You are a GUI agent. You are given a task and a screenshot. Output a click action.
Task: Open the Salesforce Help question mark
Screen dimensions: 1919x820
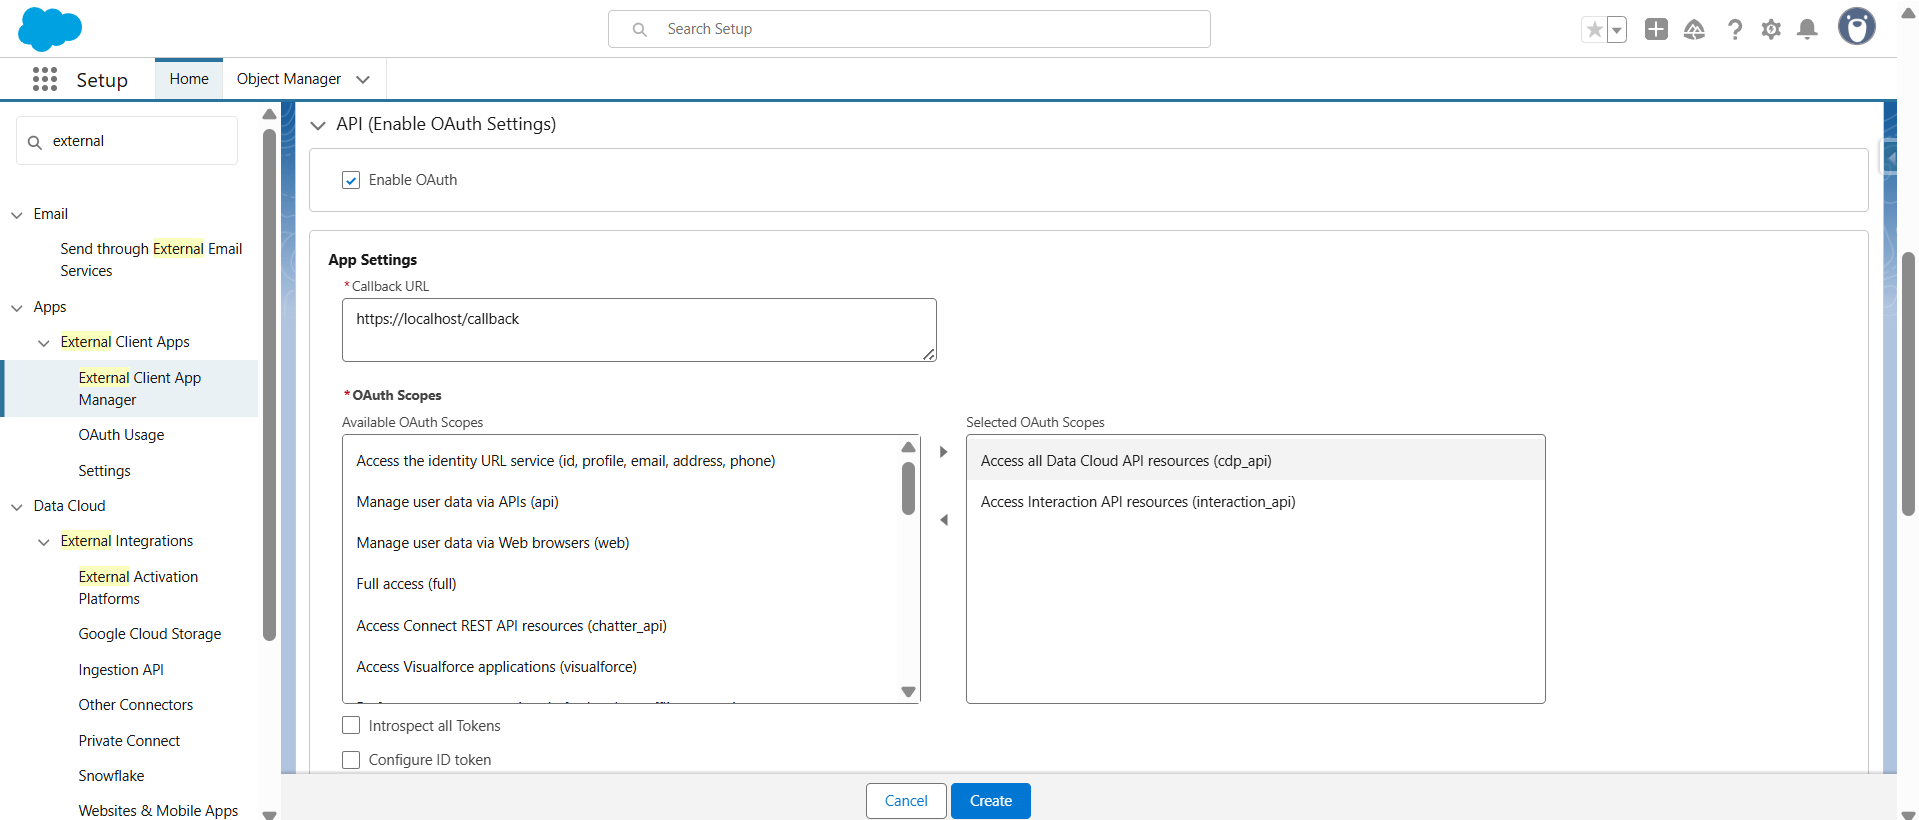pyautogui.click(x=1735, y=30)
